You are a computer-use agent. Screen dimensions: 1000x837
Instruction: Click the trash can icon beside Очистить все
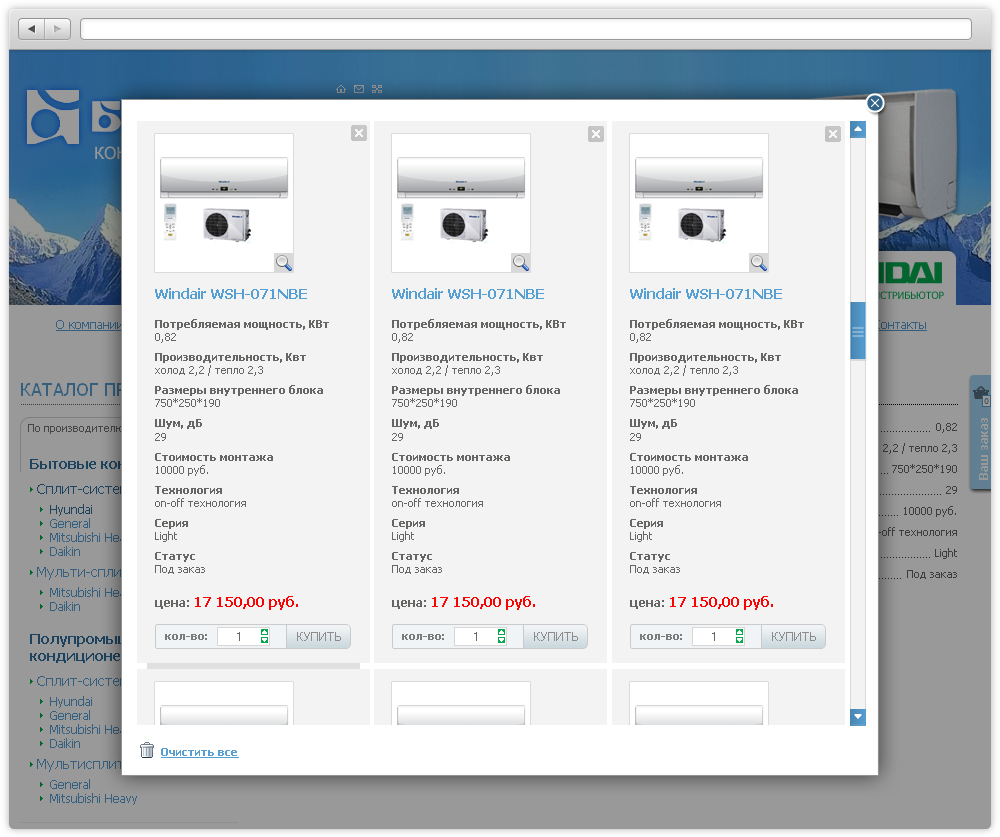coord(147,750)
